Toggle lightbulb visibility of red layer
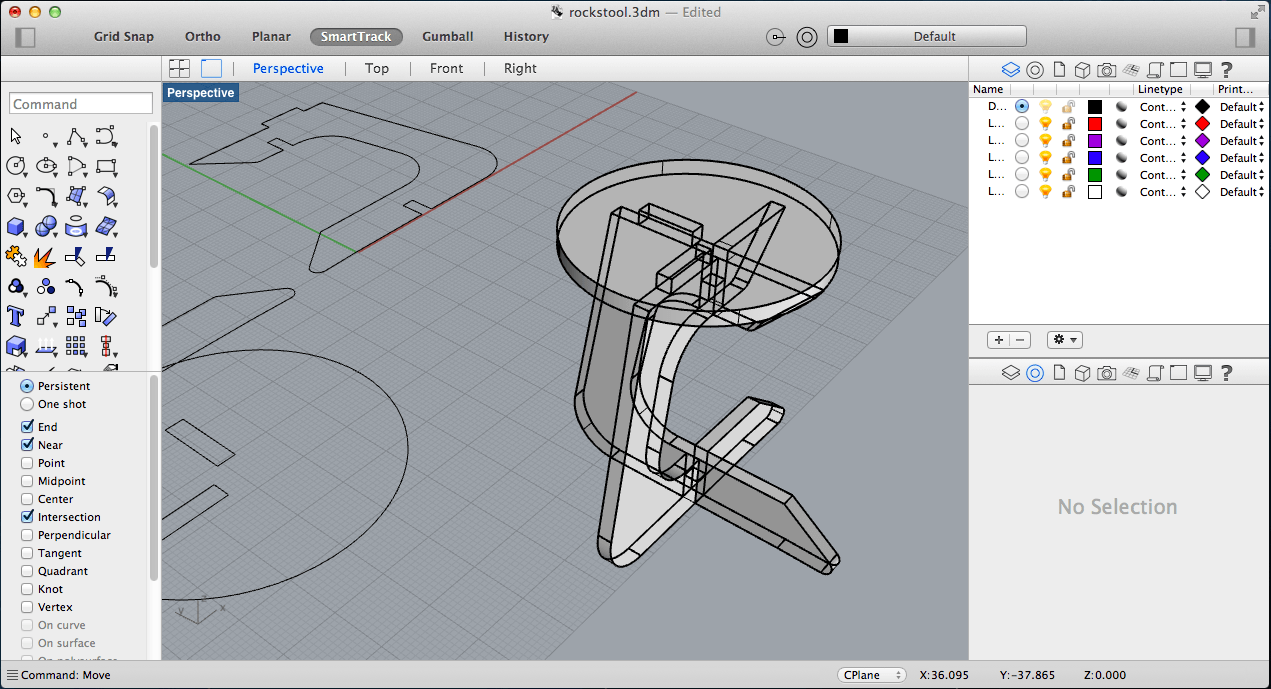Viewport: 1271px width, 689px height. tap(1046, 124)
